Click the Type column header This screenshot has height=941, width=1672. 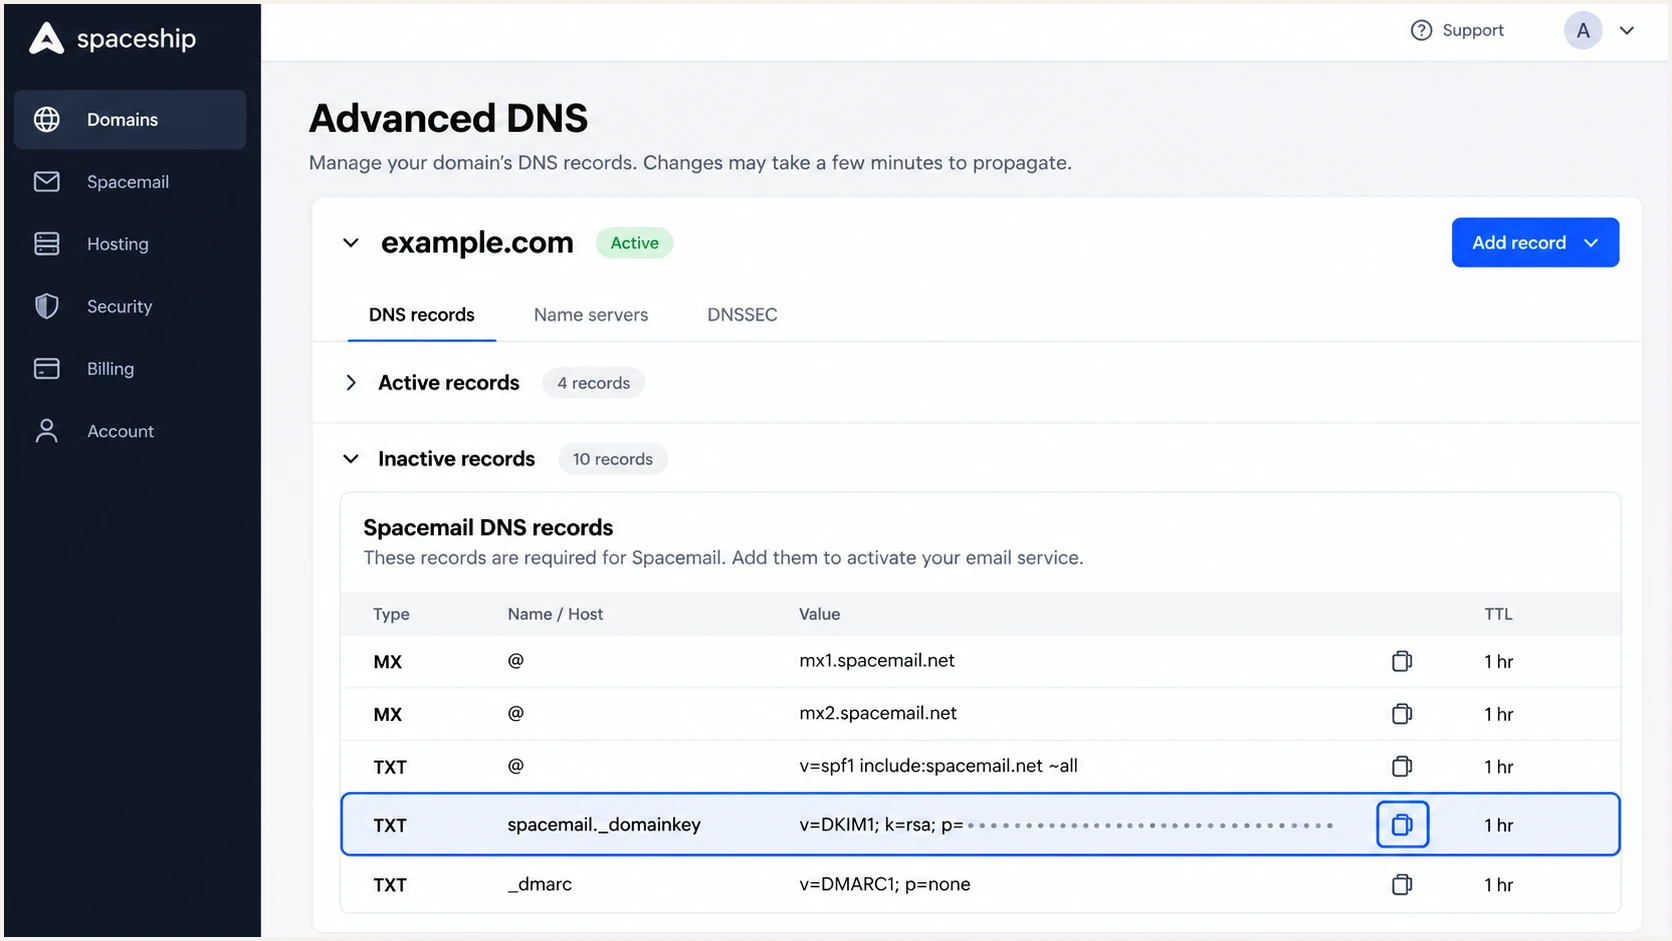[391, 614]
